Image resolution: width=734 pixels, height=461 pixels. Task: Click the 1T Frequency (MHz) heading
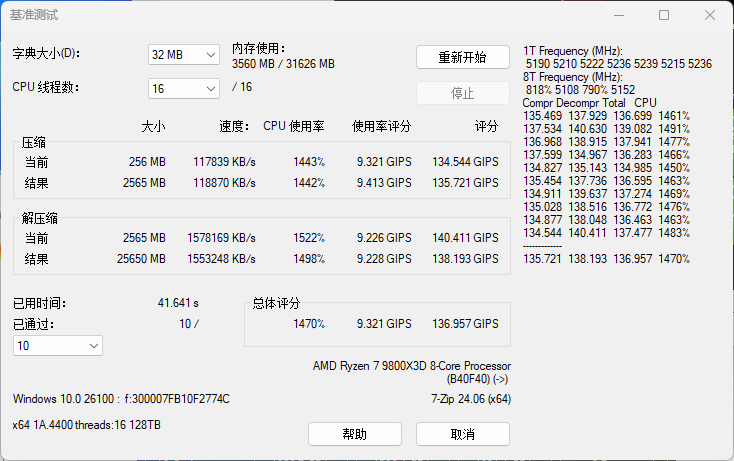click(x=573, y=51)
